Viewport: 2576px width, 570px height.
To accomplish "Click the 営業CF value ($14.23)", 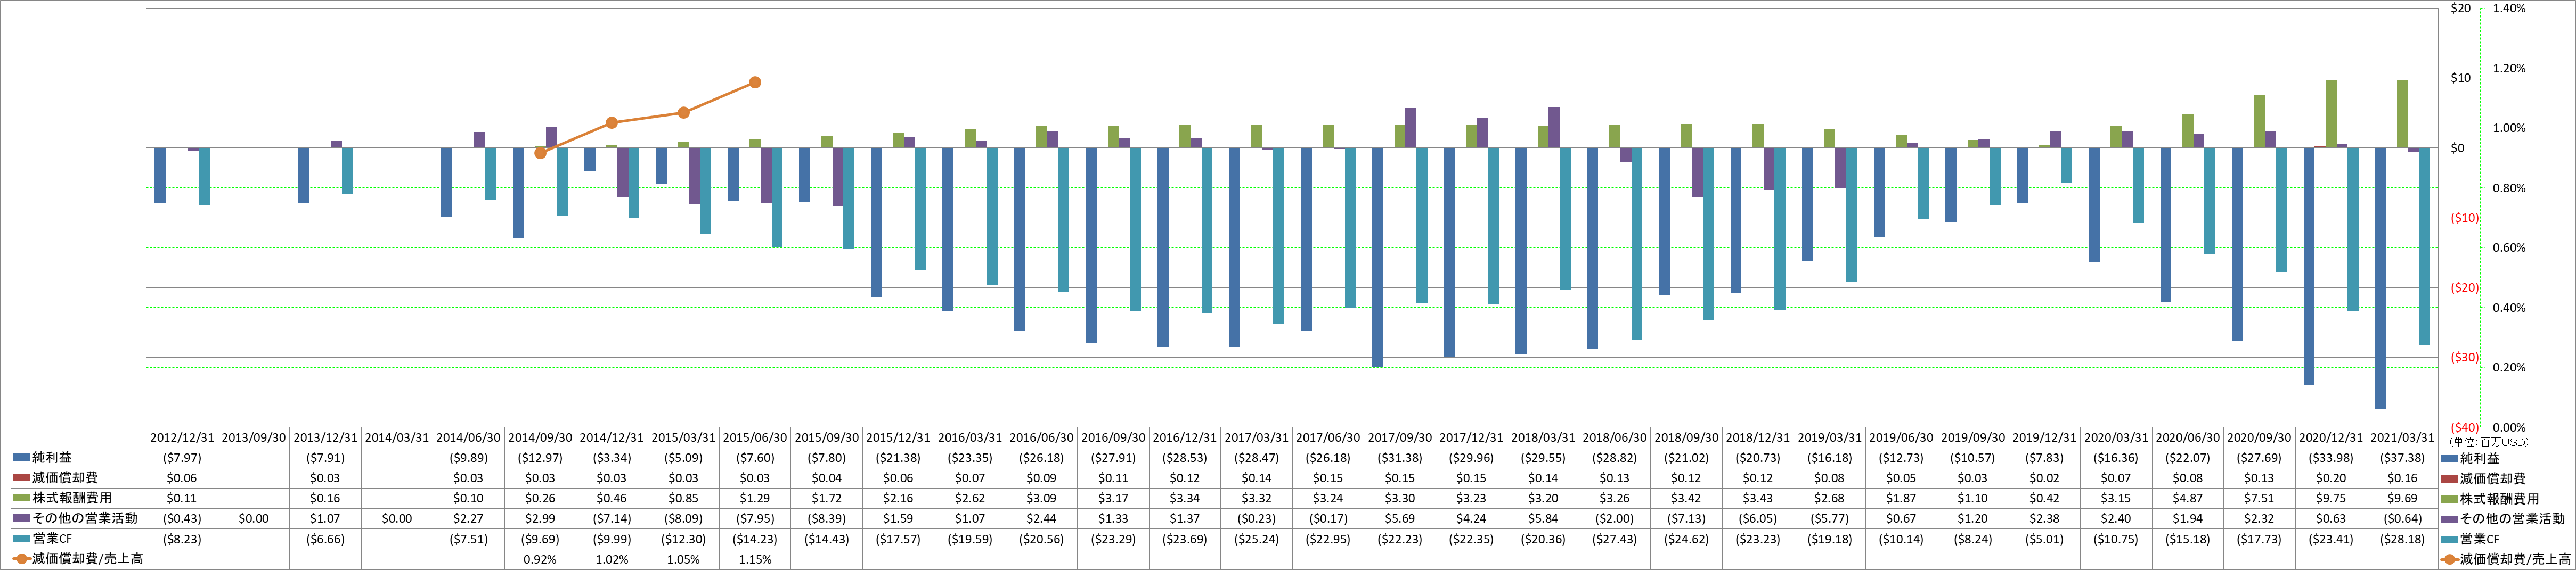I will (x=755, y=539).
